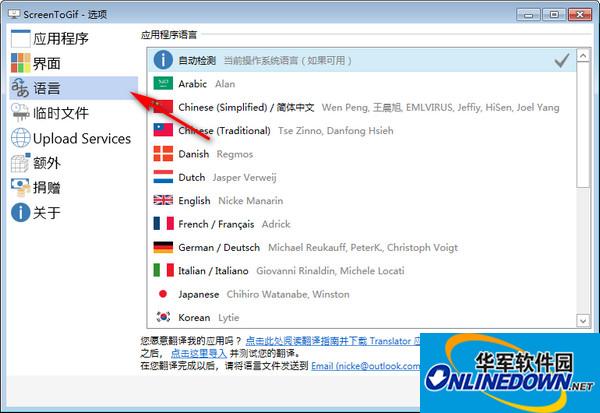Screen dimensions: 600x413
Task: Click the globe icon beside Upload Services
Action: point(21,138)
